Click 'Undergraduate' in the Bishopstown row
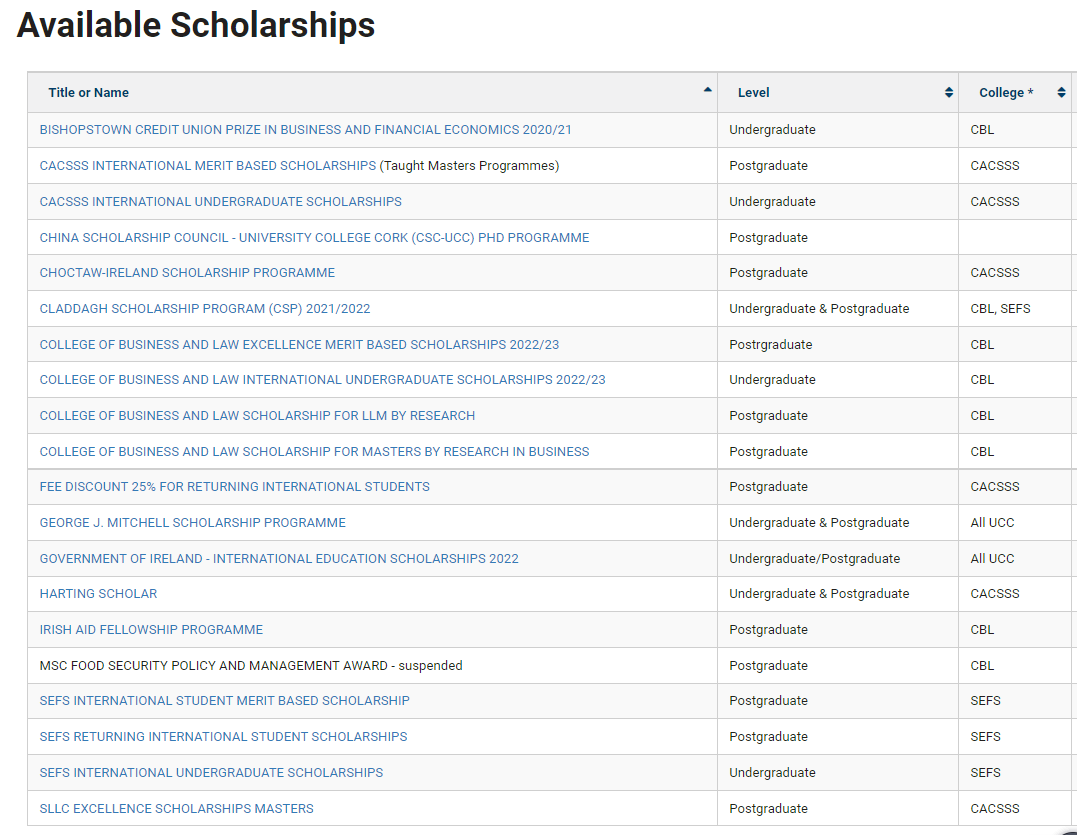1077x835 pixels. click(x=773, y=130)
